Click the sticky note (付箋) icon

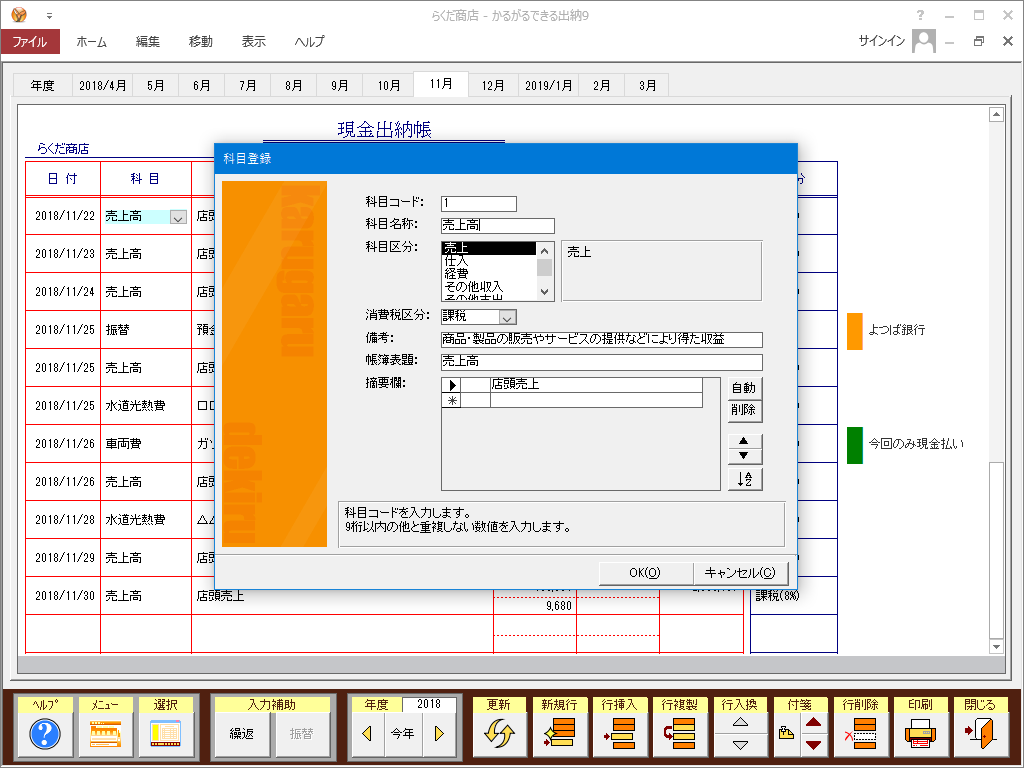coord(786,734)
